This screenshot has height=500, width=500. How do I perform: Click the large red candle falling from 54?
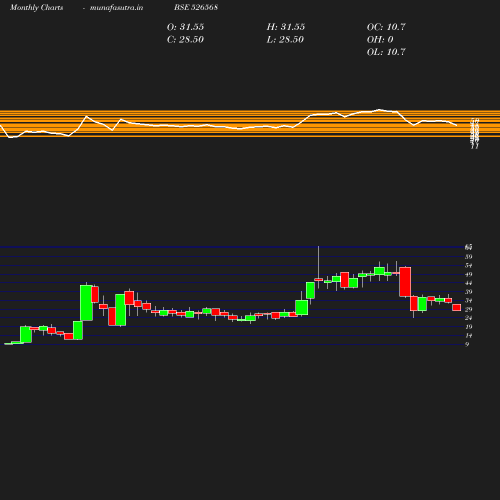pyautogui.click(x=405, y=282)
